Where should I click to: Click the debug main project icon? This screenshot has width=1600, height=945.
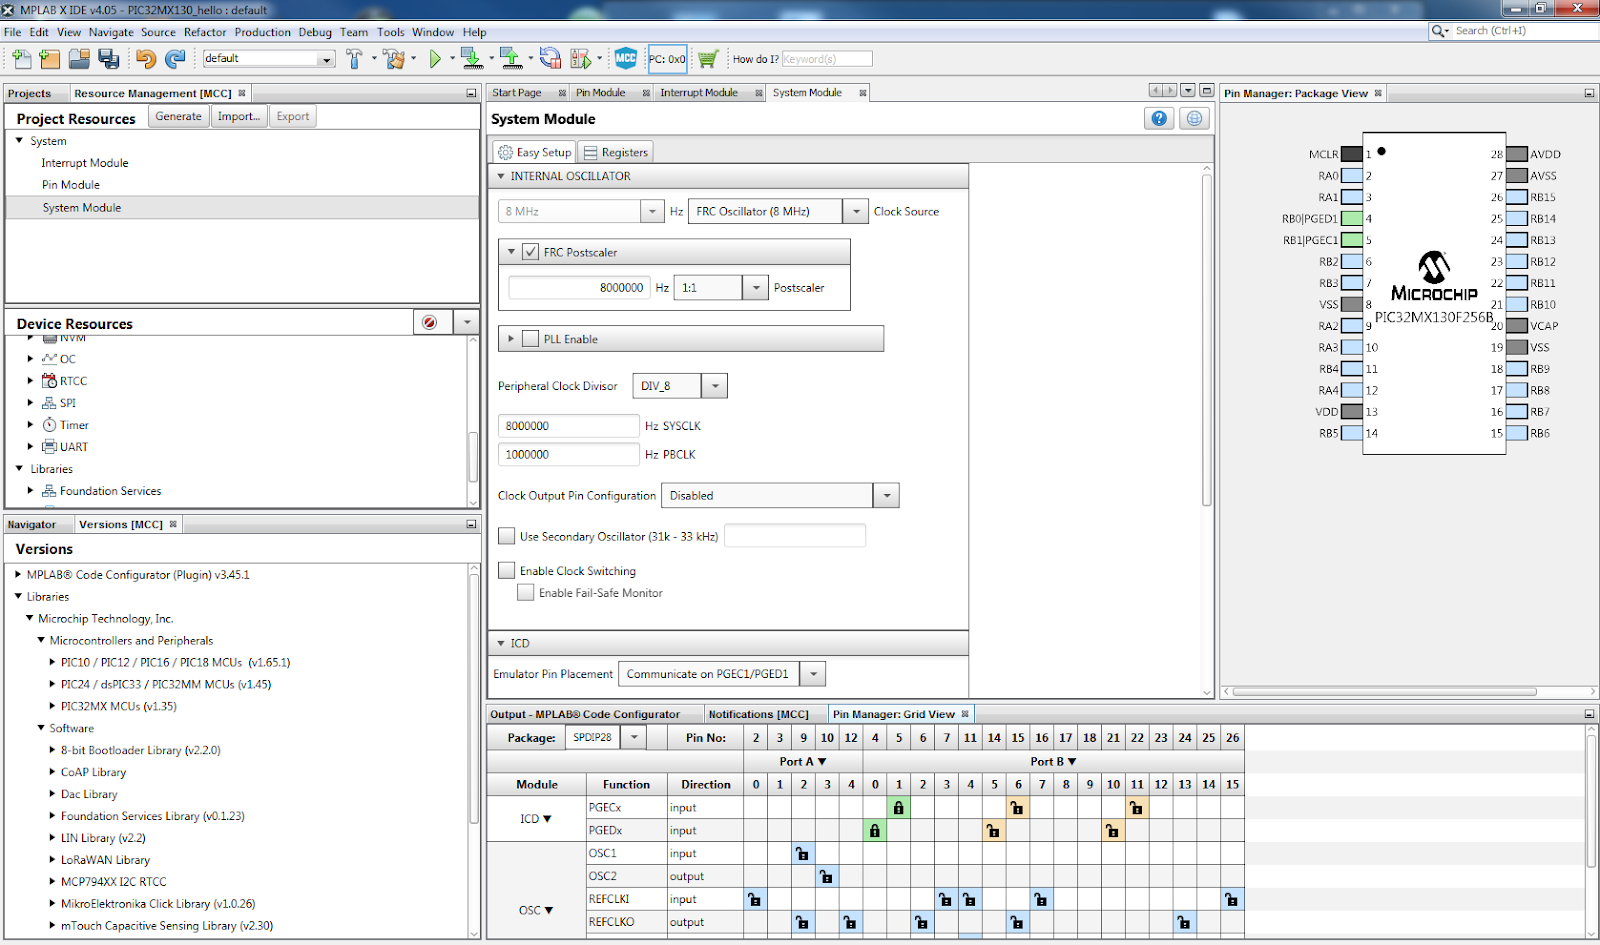click(580, 59)
